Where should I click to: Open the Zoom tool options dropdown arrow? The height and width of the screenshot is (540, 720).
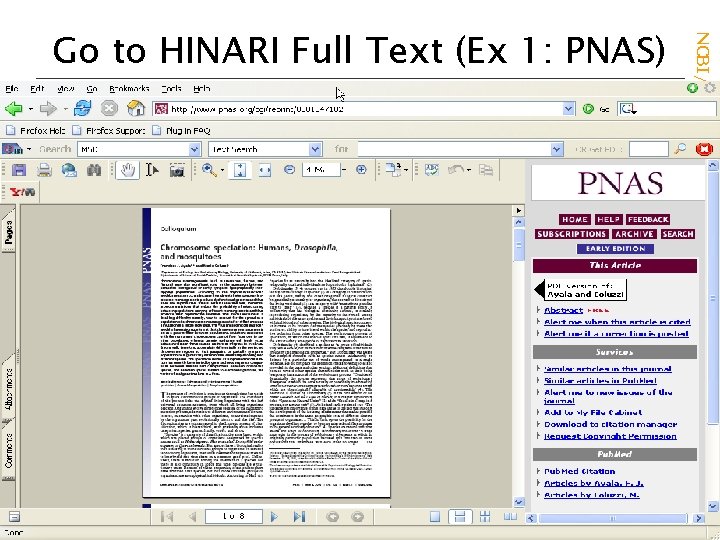click(223, 170)
